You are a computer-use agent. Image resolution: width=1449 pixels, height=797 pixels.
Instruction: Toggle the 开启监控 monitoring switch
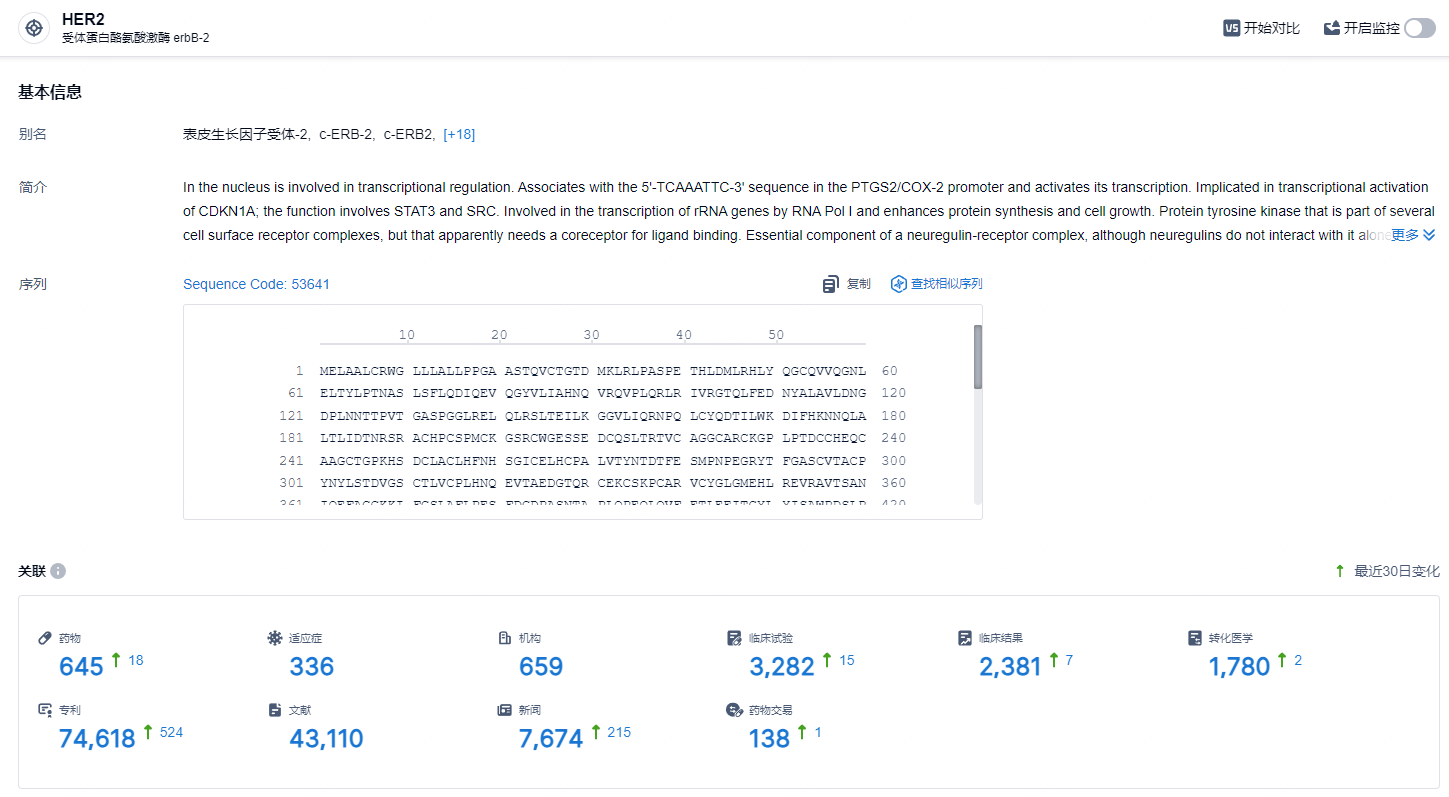pos(1419,28)
